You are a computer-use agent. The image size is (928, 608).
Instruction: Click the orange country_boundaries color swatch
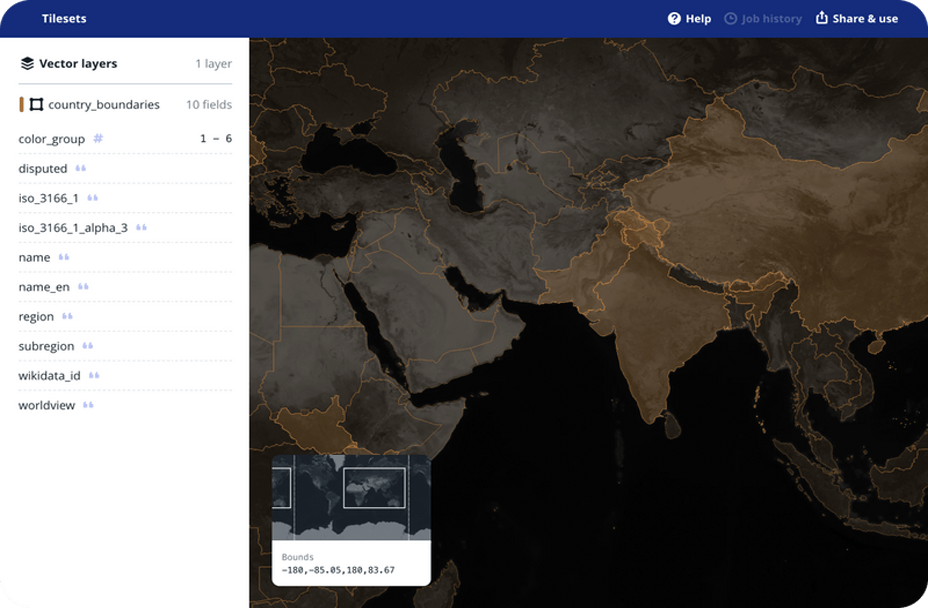(x=21, y=105)
